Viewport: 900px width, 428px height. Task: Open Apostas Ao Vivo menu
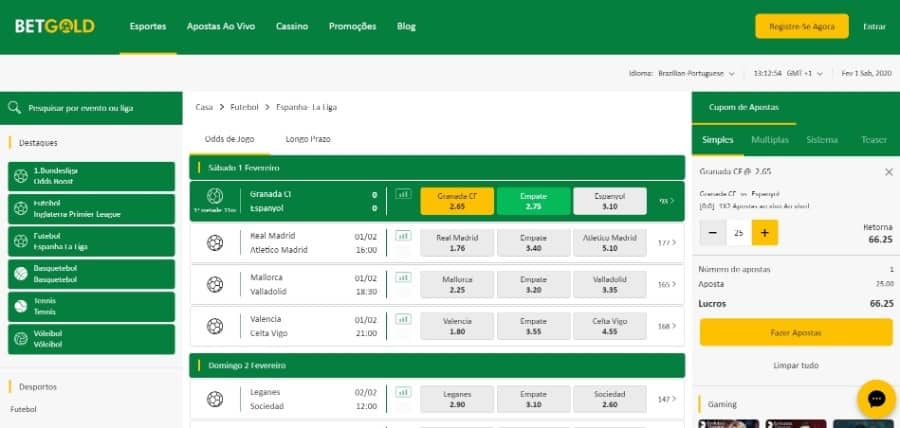click(221, 26)
